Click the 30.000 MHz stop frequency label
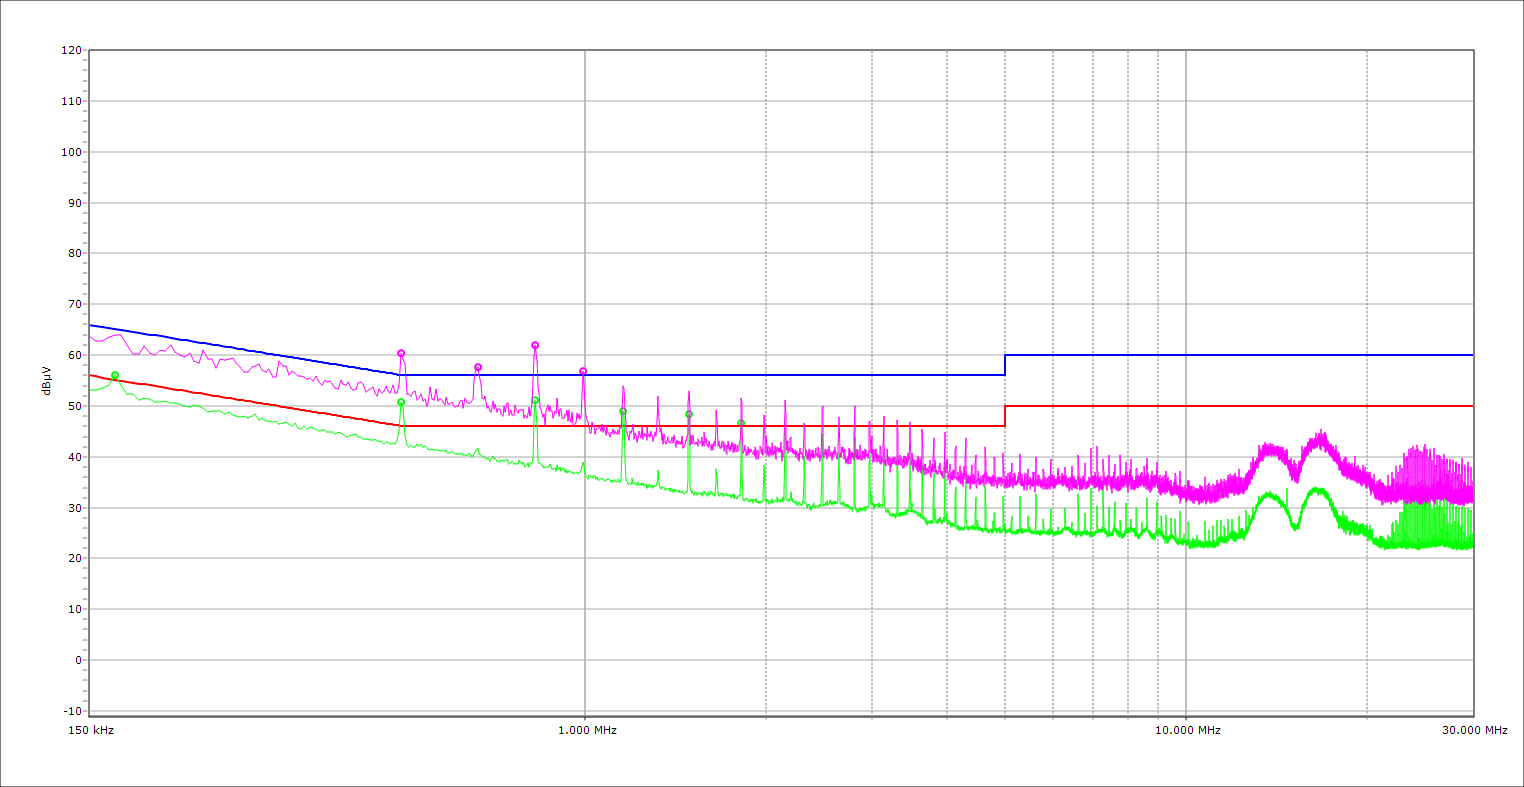The image size is (1524, 787). pos(1473,731)
